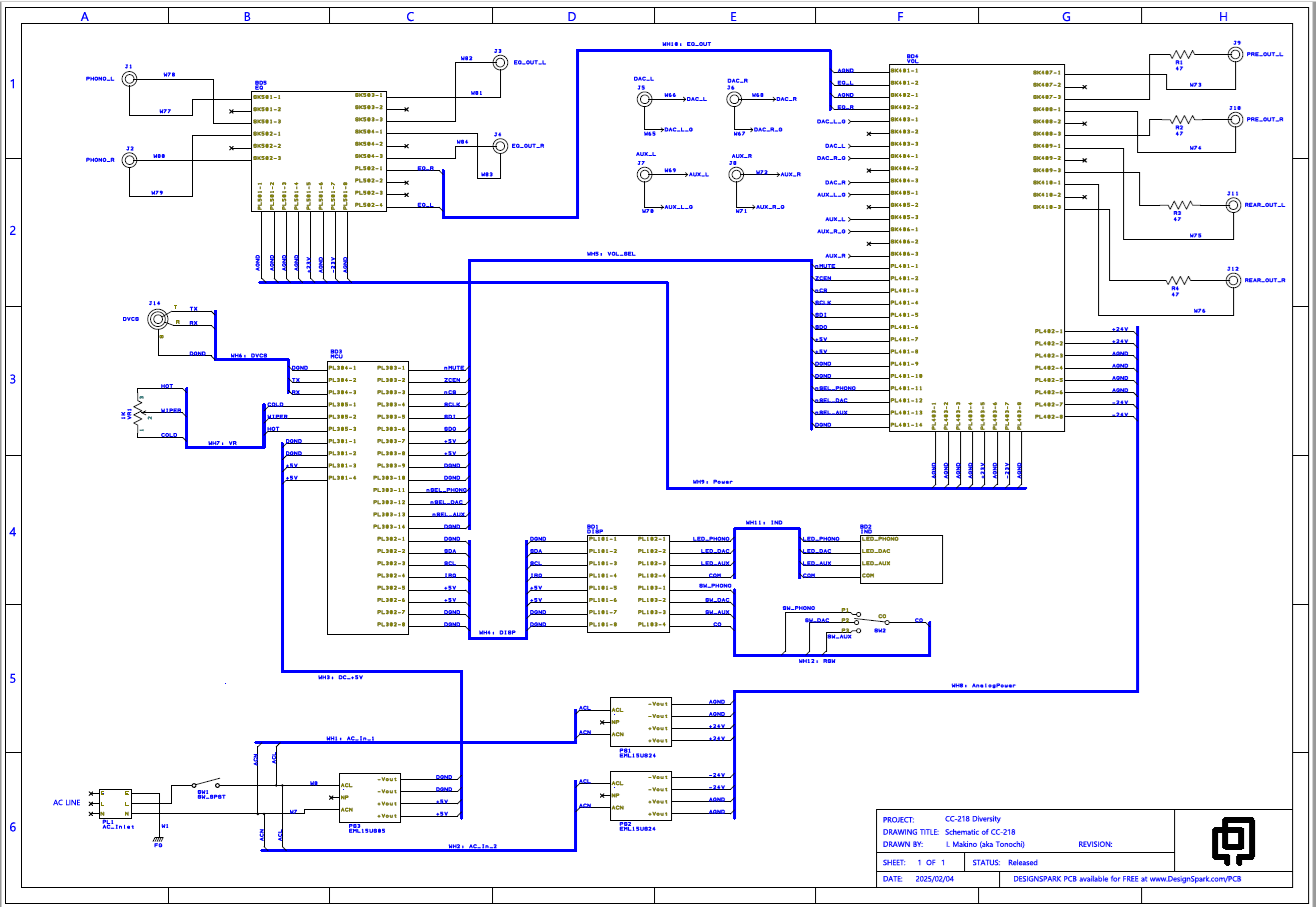Viewport: 1316px width, 907px height.
Task: Click the J3 EQ_OUT_L connector symbol
Action: point(498,62)
